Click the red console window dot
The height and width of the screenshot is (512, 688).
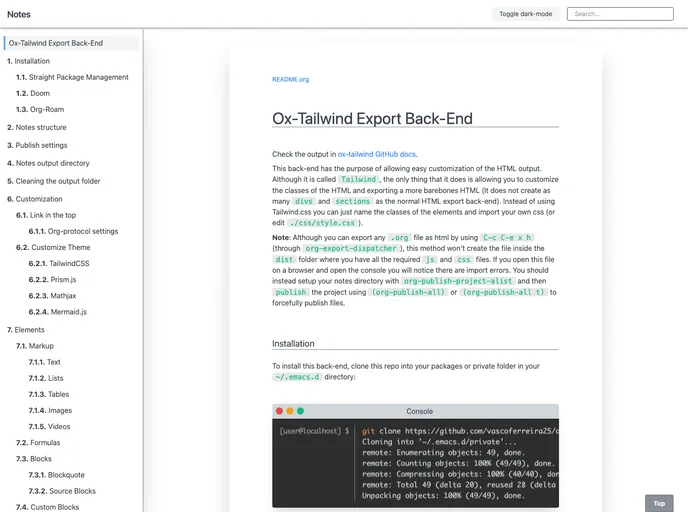coord(281,411)
